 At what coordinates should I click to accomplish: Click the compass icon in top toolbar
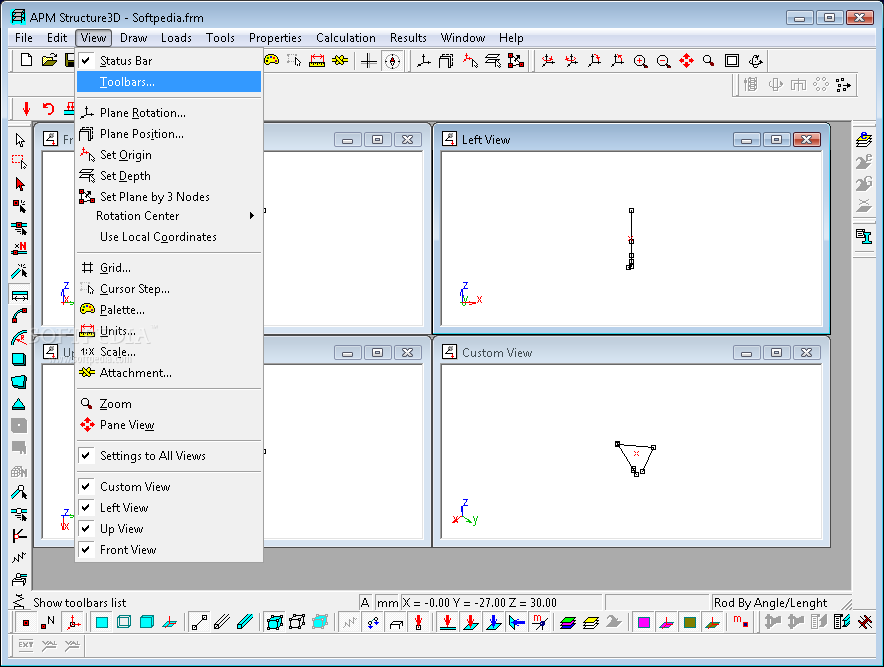(x=392, y=61)
